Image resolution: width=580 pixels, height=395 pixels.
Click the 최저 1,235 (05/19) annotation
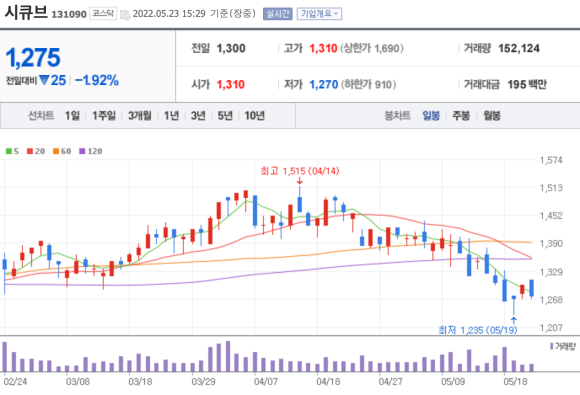pos(478,330)
